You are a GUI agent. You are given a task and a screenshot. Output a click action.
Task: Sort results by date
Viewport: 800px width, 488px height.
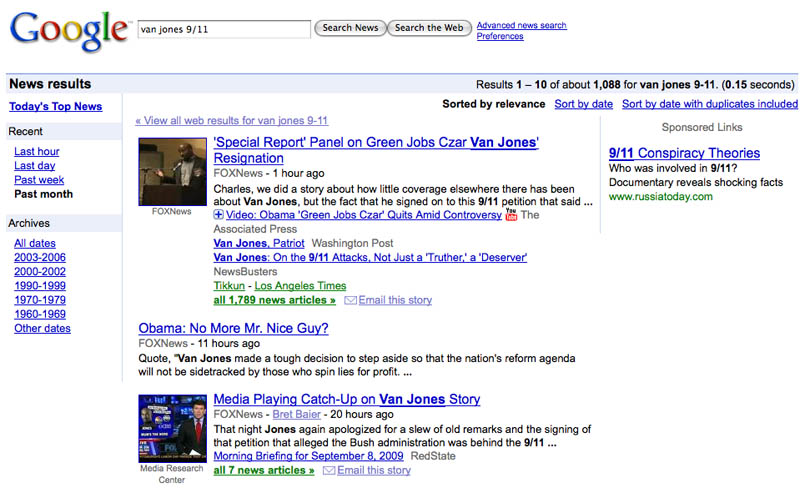[x=584, y=104]
